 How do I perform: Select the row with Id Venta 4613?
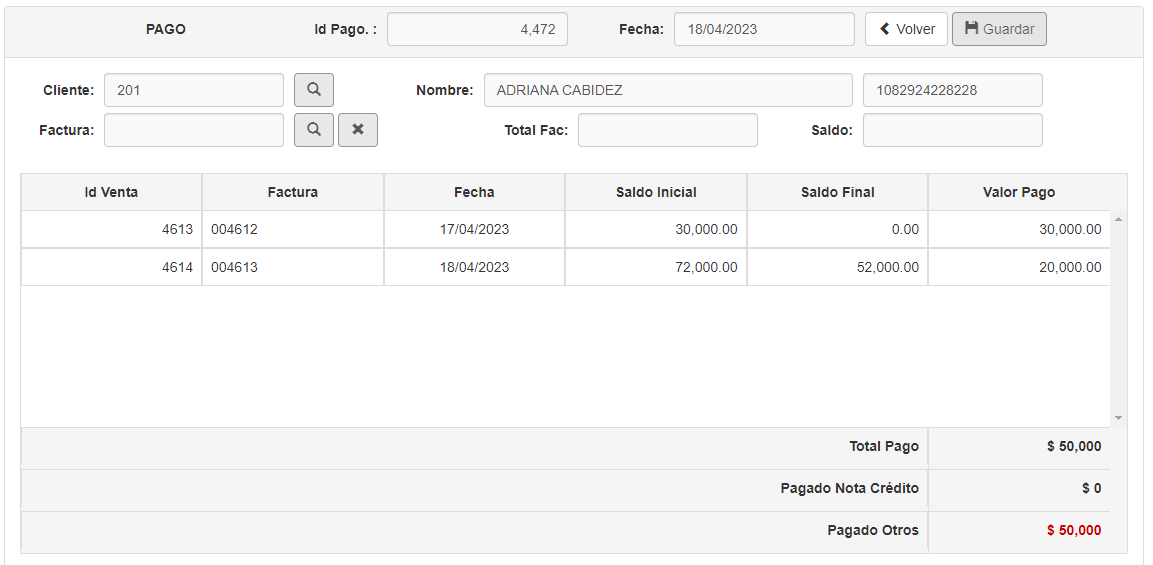pyautogui.click(x=112, y=229)
